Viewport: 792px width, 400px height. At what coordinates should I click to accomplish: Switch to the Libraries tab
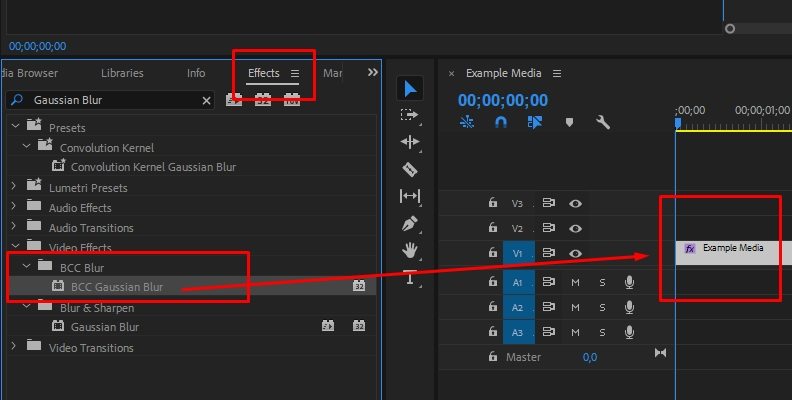pyautogui.click(x=122, y=73)
